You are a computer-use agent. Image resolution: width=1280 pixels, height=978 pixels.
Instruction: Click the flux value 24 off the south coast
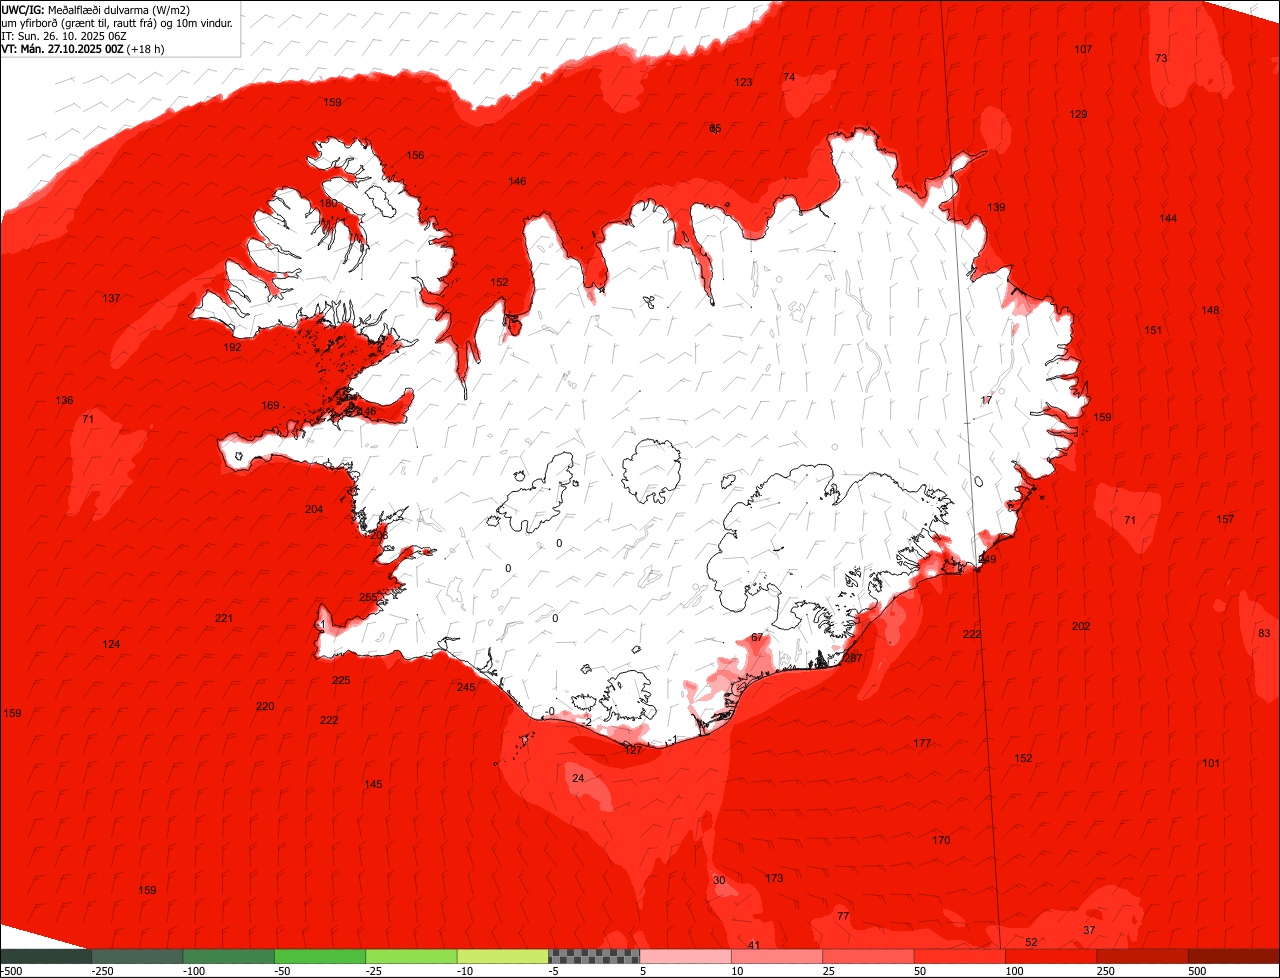pos(578,778)
